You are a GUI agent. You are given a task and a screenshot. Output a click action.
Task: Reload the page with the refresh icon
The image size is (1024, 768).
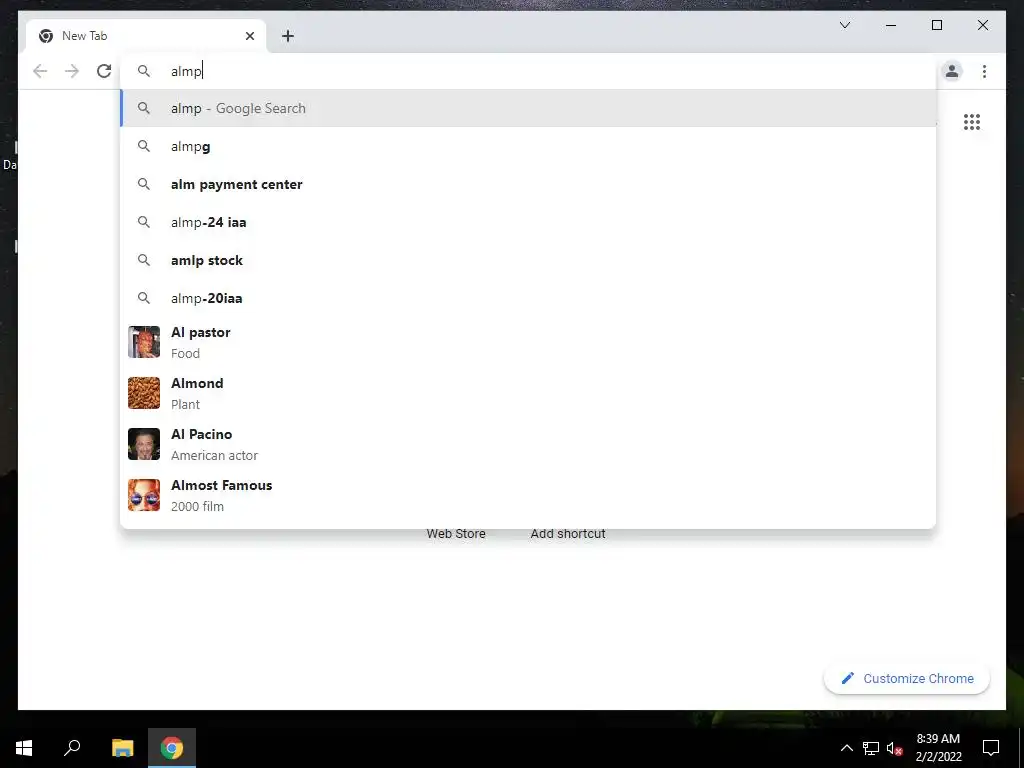tap(104, 71)
